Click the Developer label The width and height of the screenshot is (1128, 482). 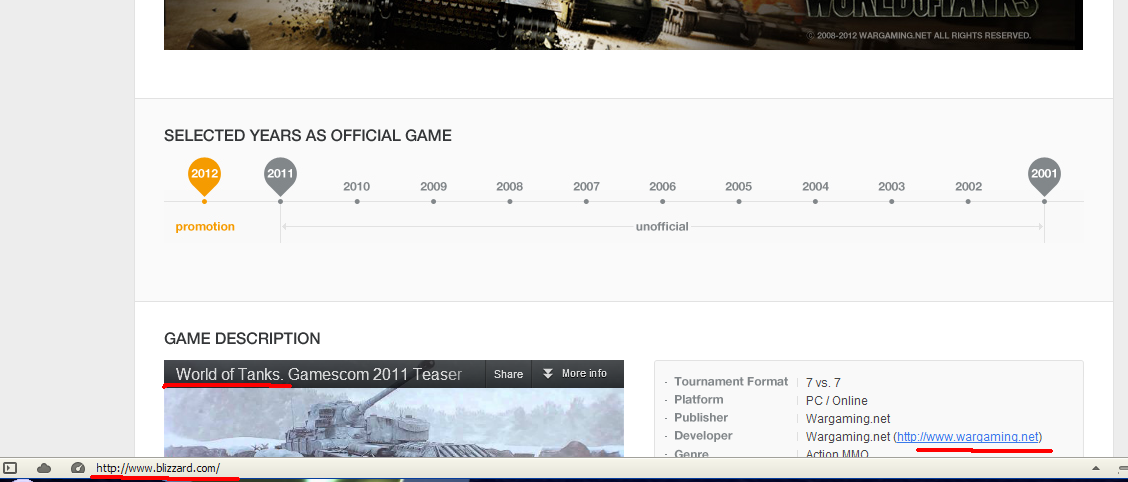point(703,436)
